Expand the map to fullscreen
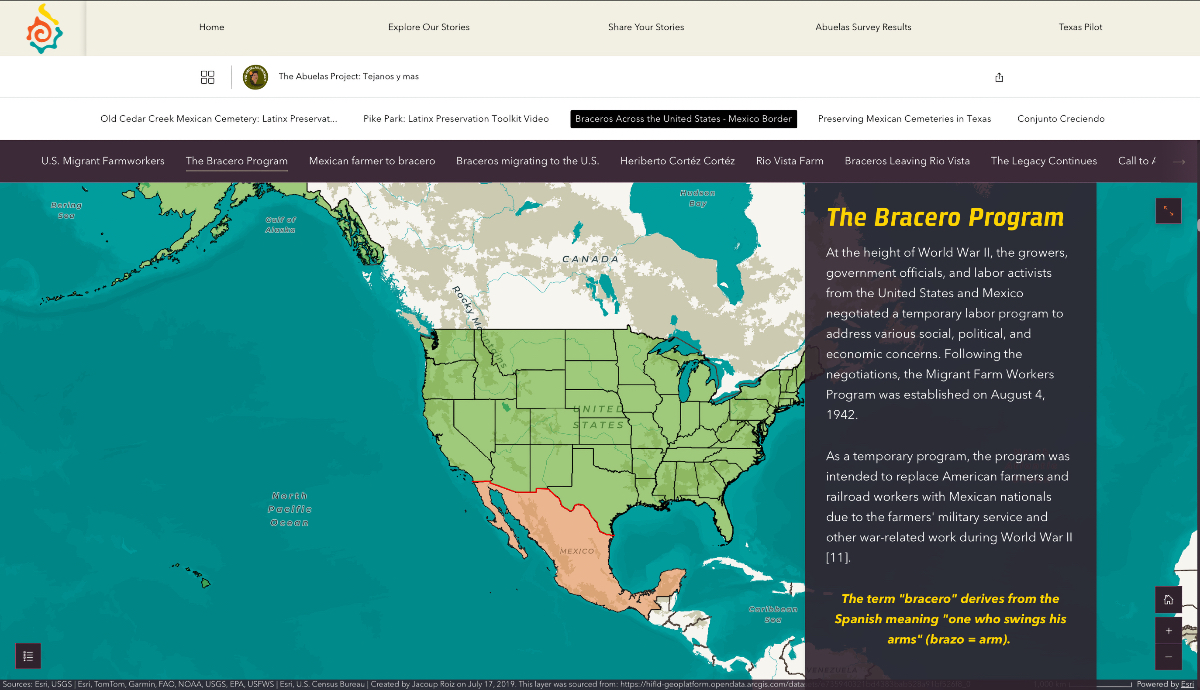 pyautogui.click(x=1168, y=210)
